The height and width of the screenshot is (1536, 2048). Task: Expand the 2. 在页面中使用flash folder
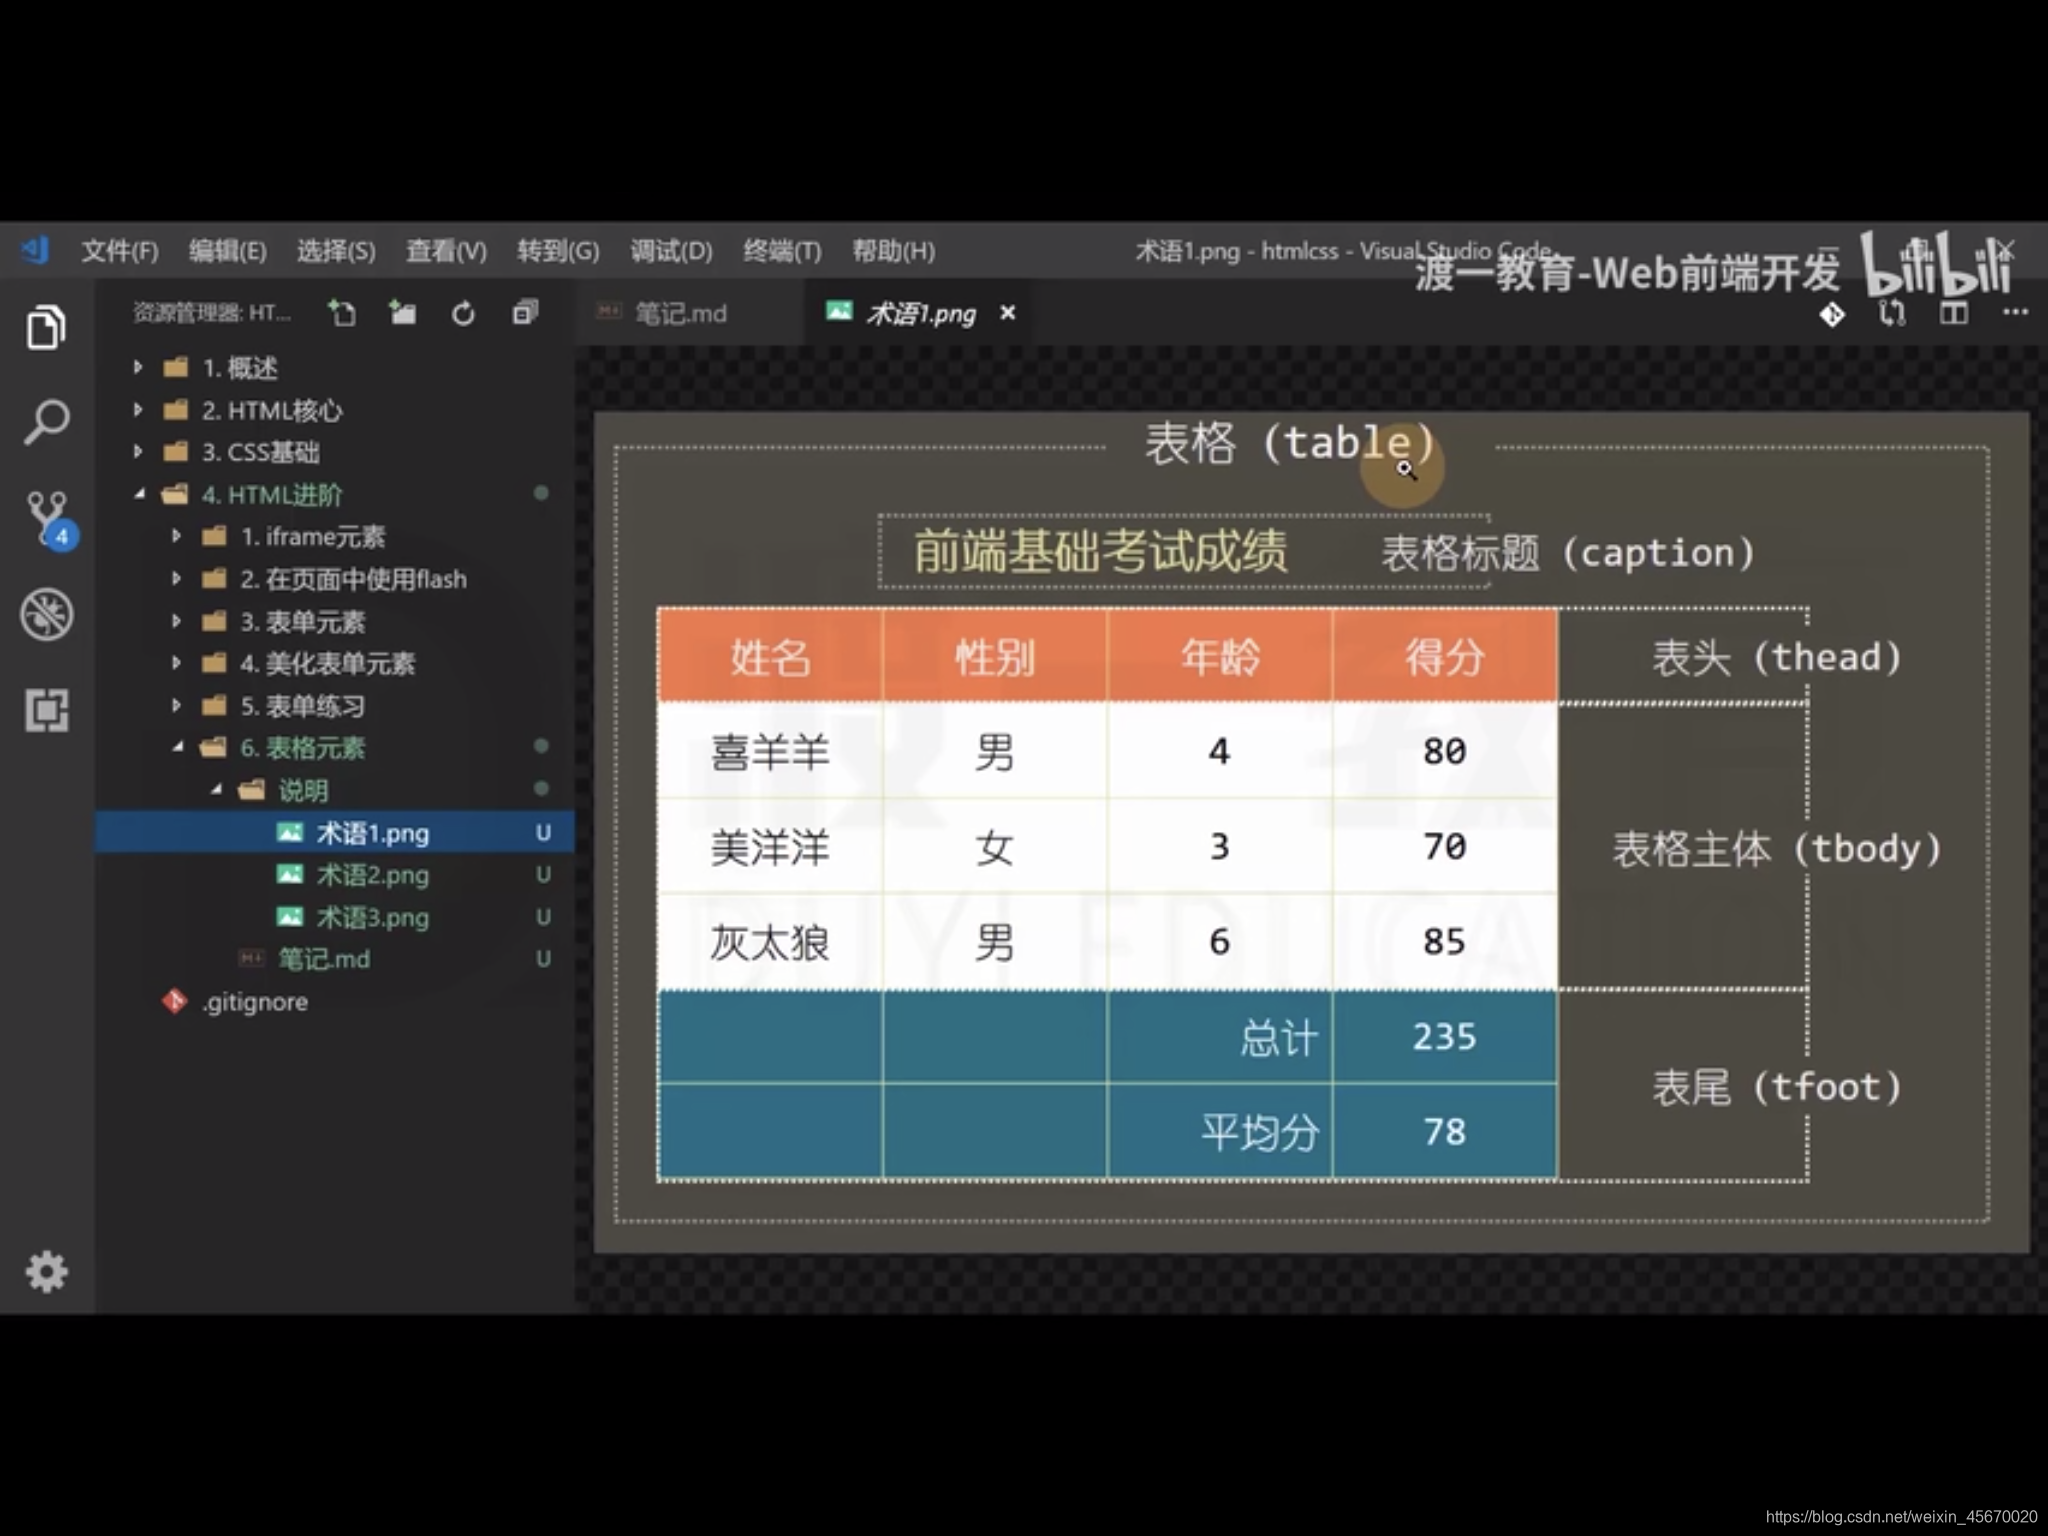pos(177,578)
